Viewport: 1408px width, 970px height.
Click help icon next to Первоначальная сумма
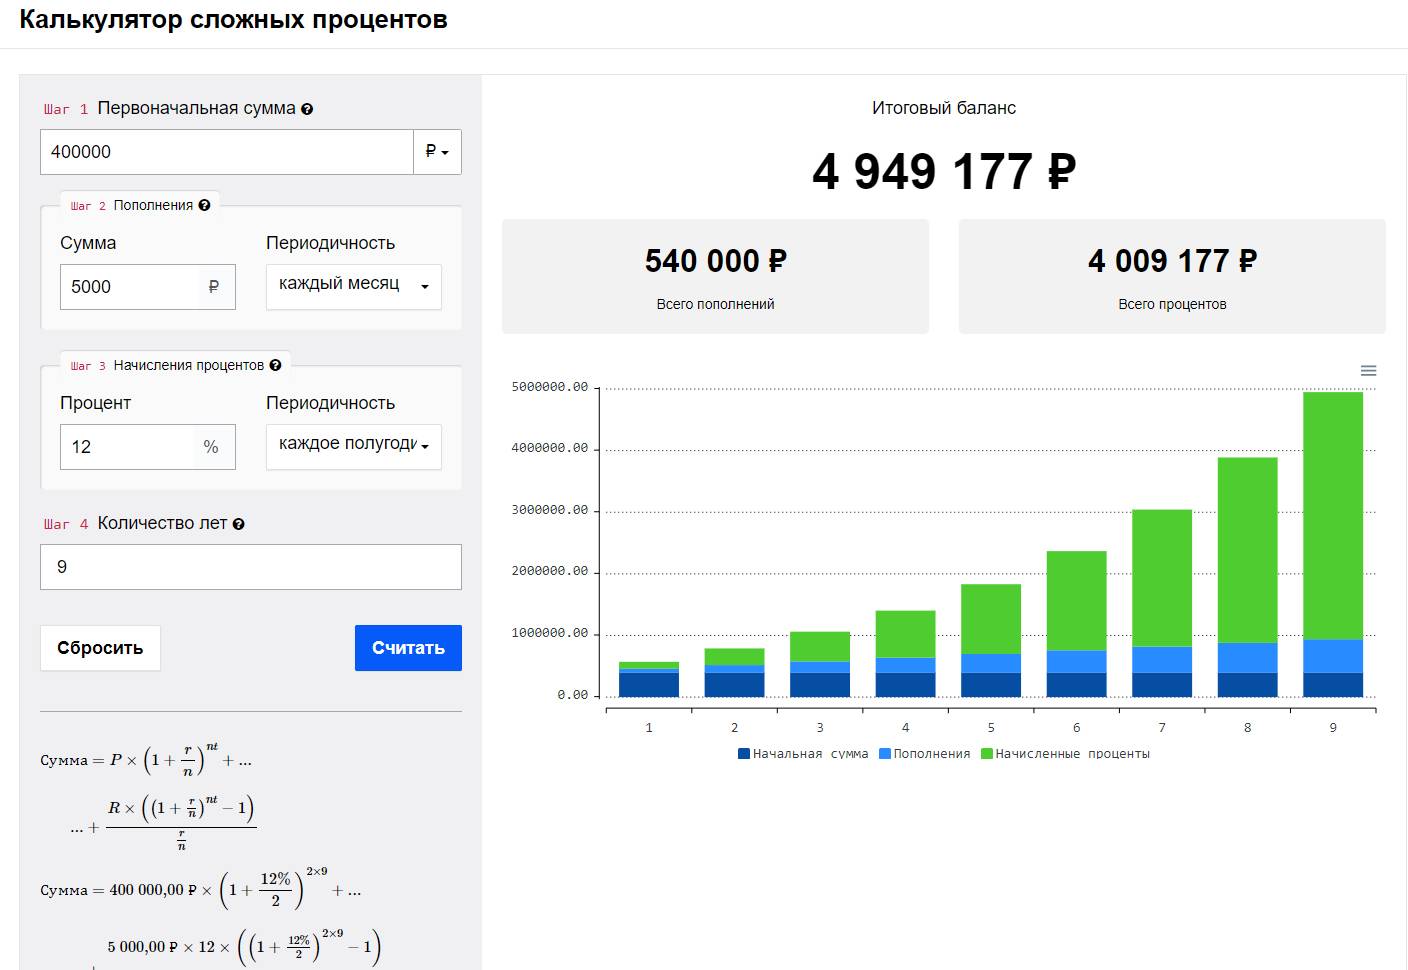tap(307, 109)
